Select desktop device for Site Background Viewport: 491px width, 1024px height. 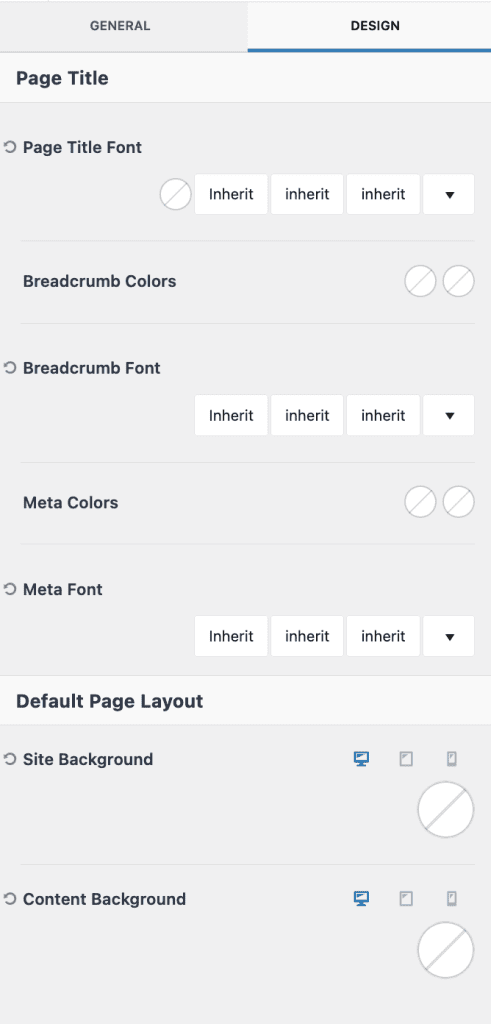click(x=361, y=759)
